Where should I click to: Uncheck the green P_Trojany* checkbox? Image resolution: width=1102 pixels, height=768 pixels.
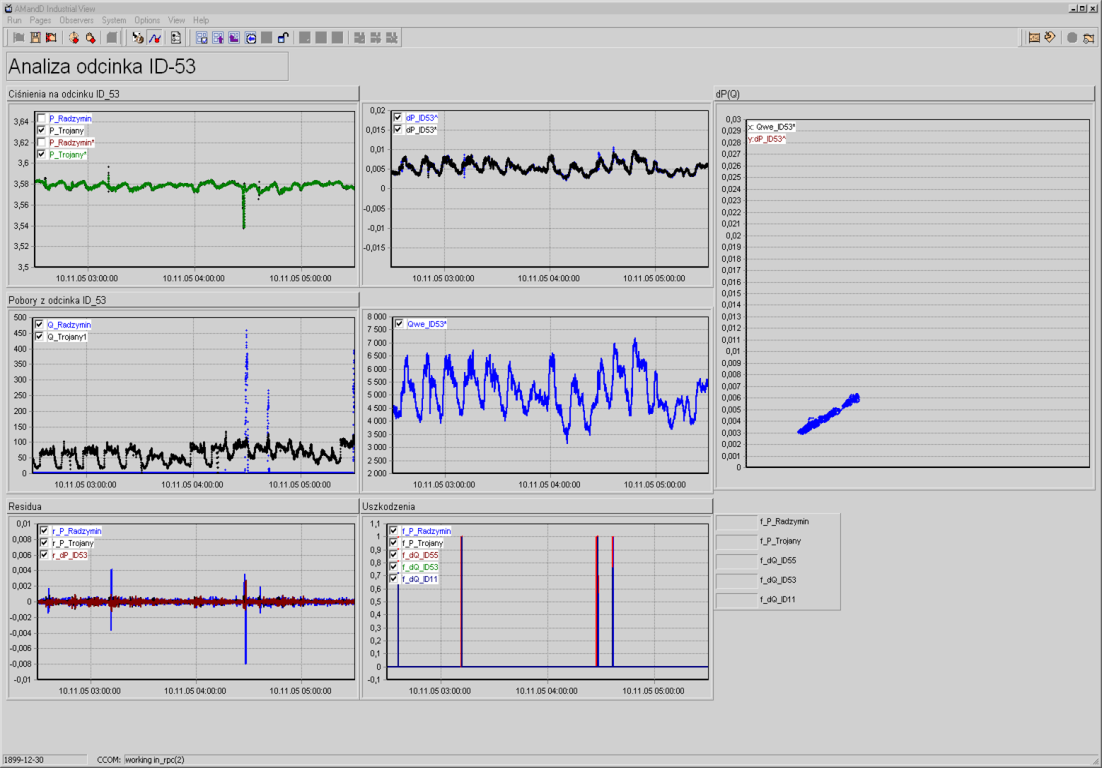[x=41, y=155]
